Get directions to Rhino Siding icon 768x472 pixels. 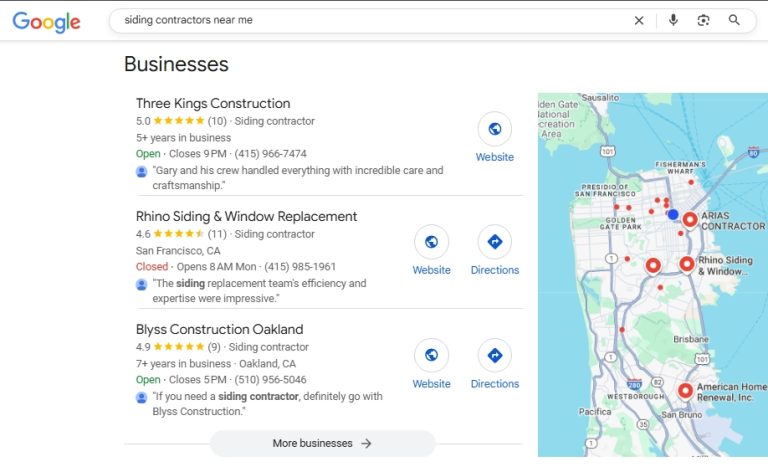(495, 242)
